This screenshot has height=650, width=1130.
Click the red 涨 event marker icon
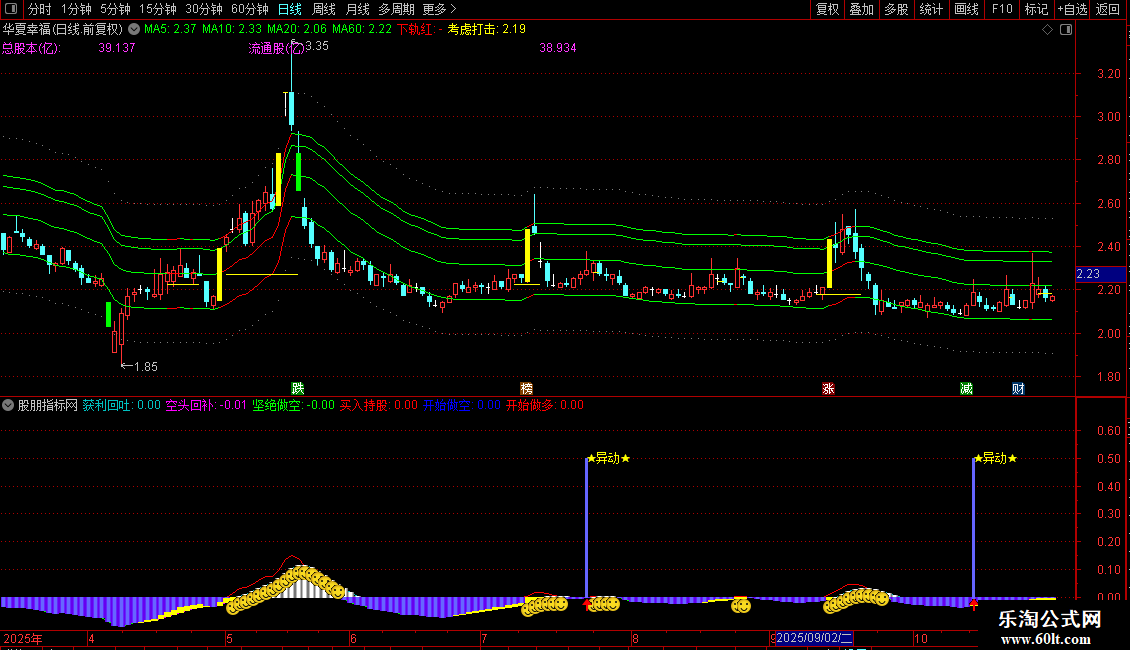pos(828,388)
